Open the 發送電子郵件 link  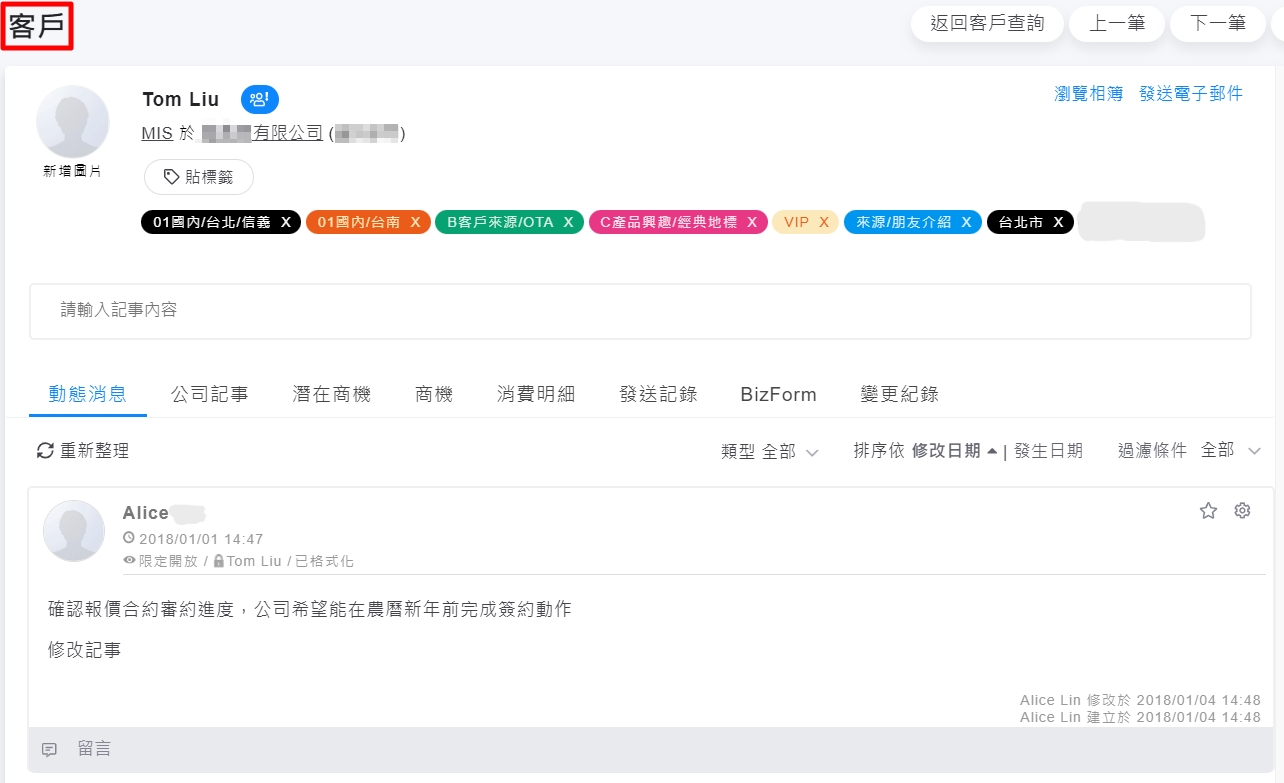click(1190, 94)
